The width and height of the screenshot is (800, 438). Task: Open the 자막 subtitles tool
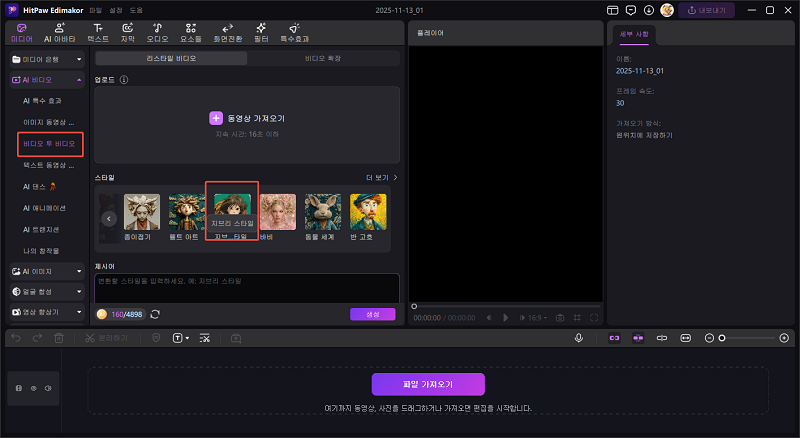tap(128, 33)
